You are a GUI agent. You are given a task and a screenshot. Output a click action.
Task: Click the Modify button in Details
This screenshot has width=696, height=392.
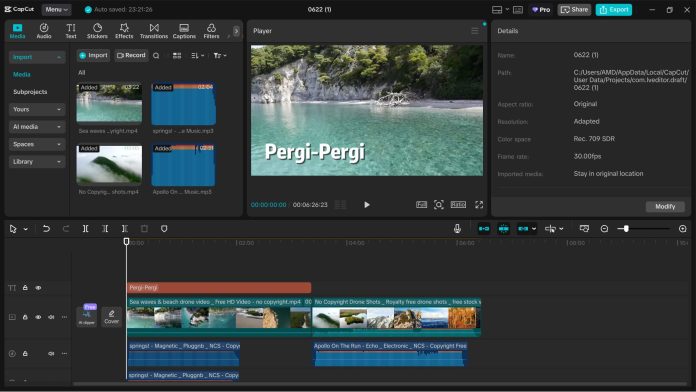[x=665, y=206]
